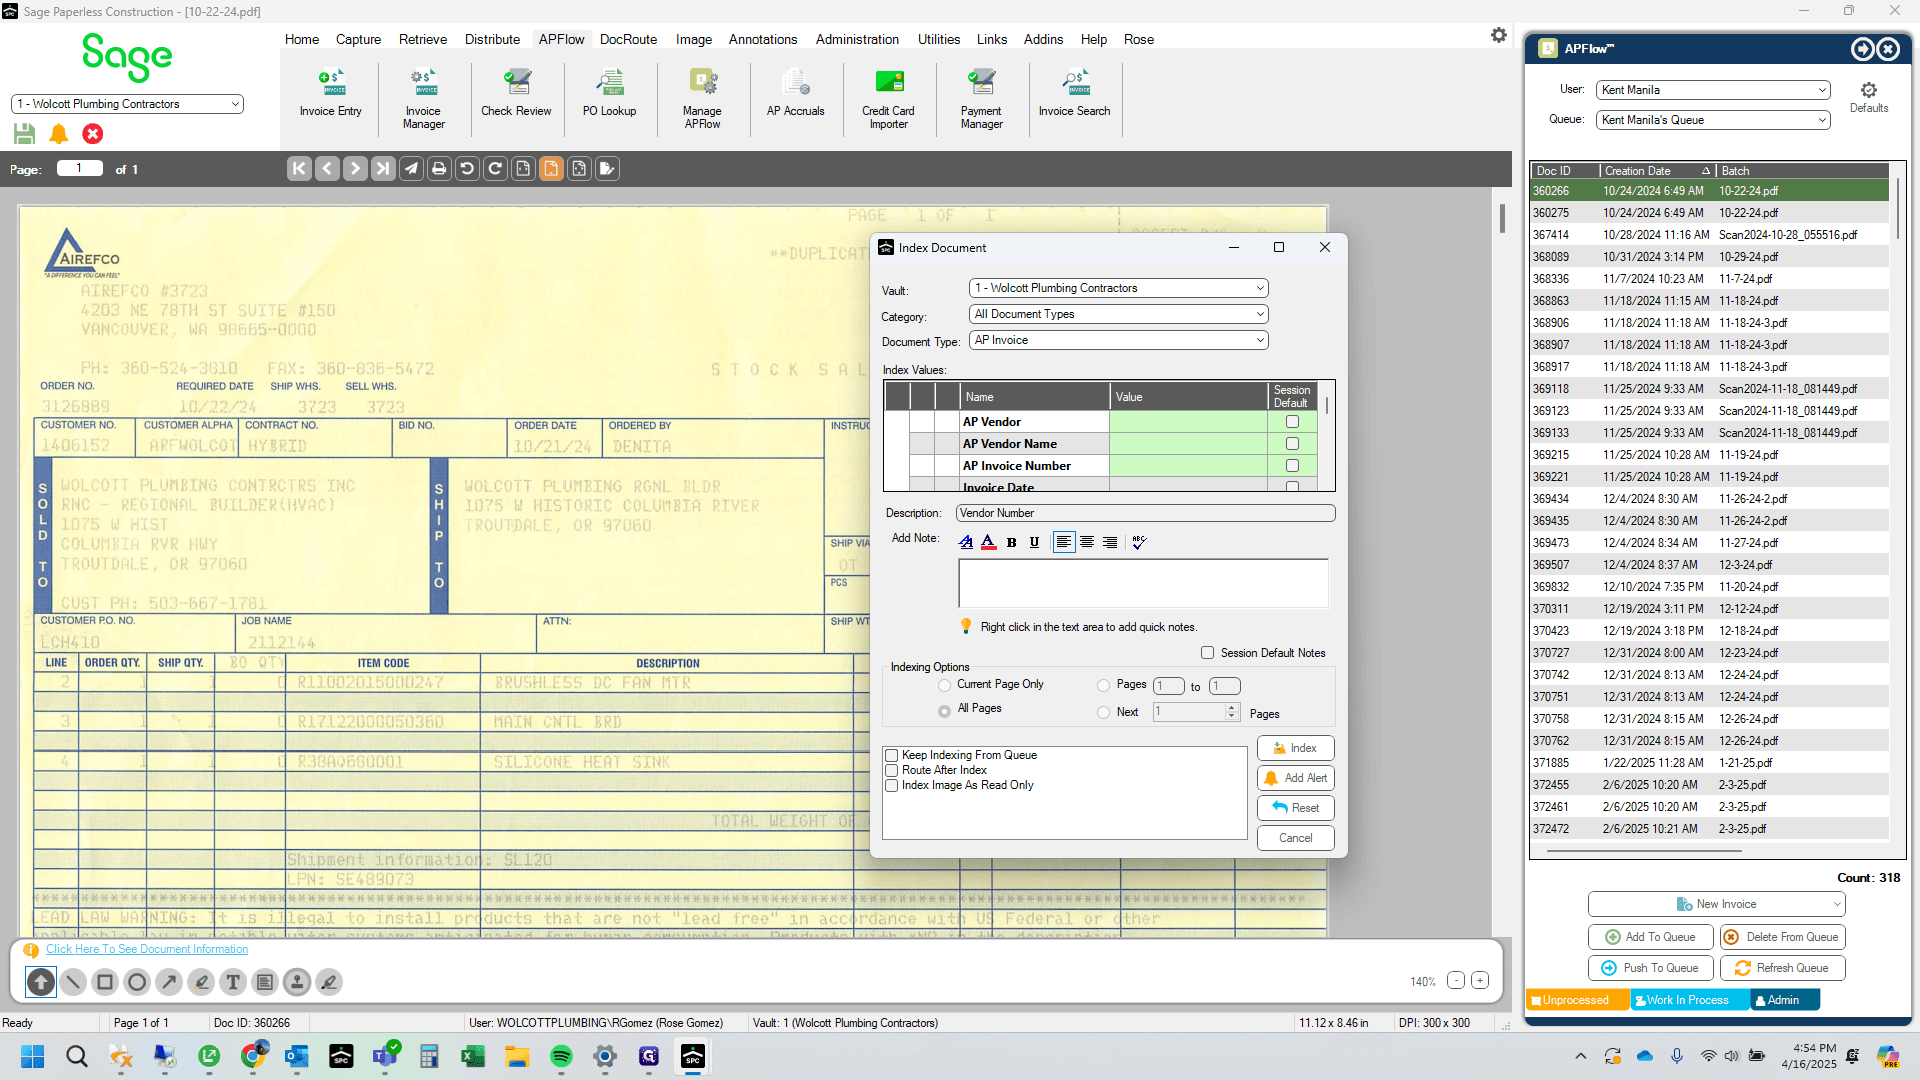Open Invoice Search

tap(1074, 93)
